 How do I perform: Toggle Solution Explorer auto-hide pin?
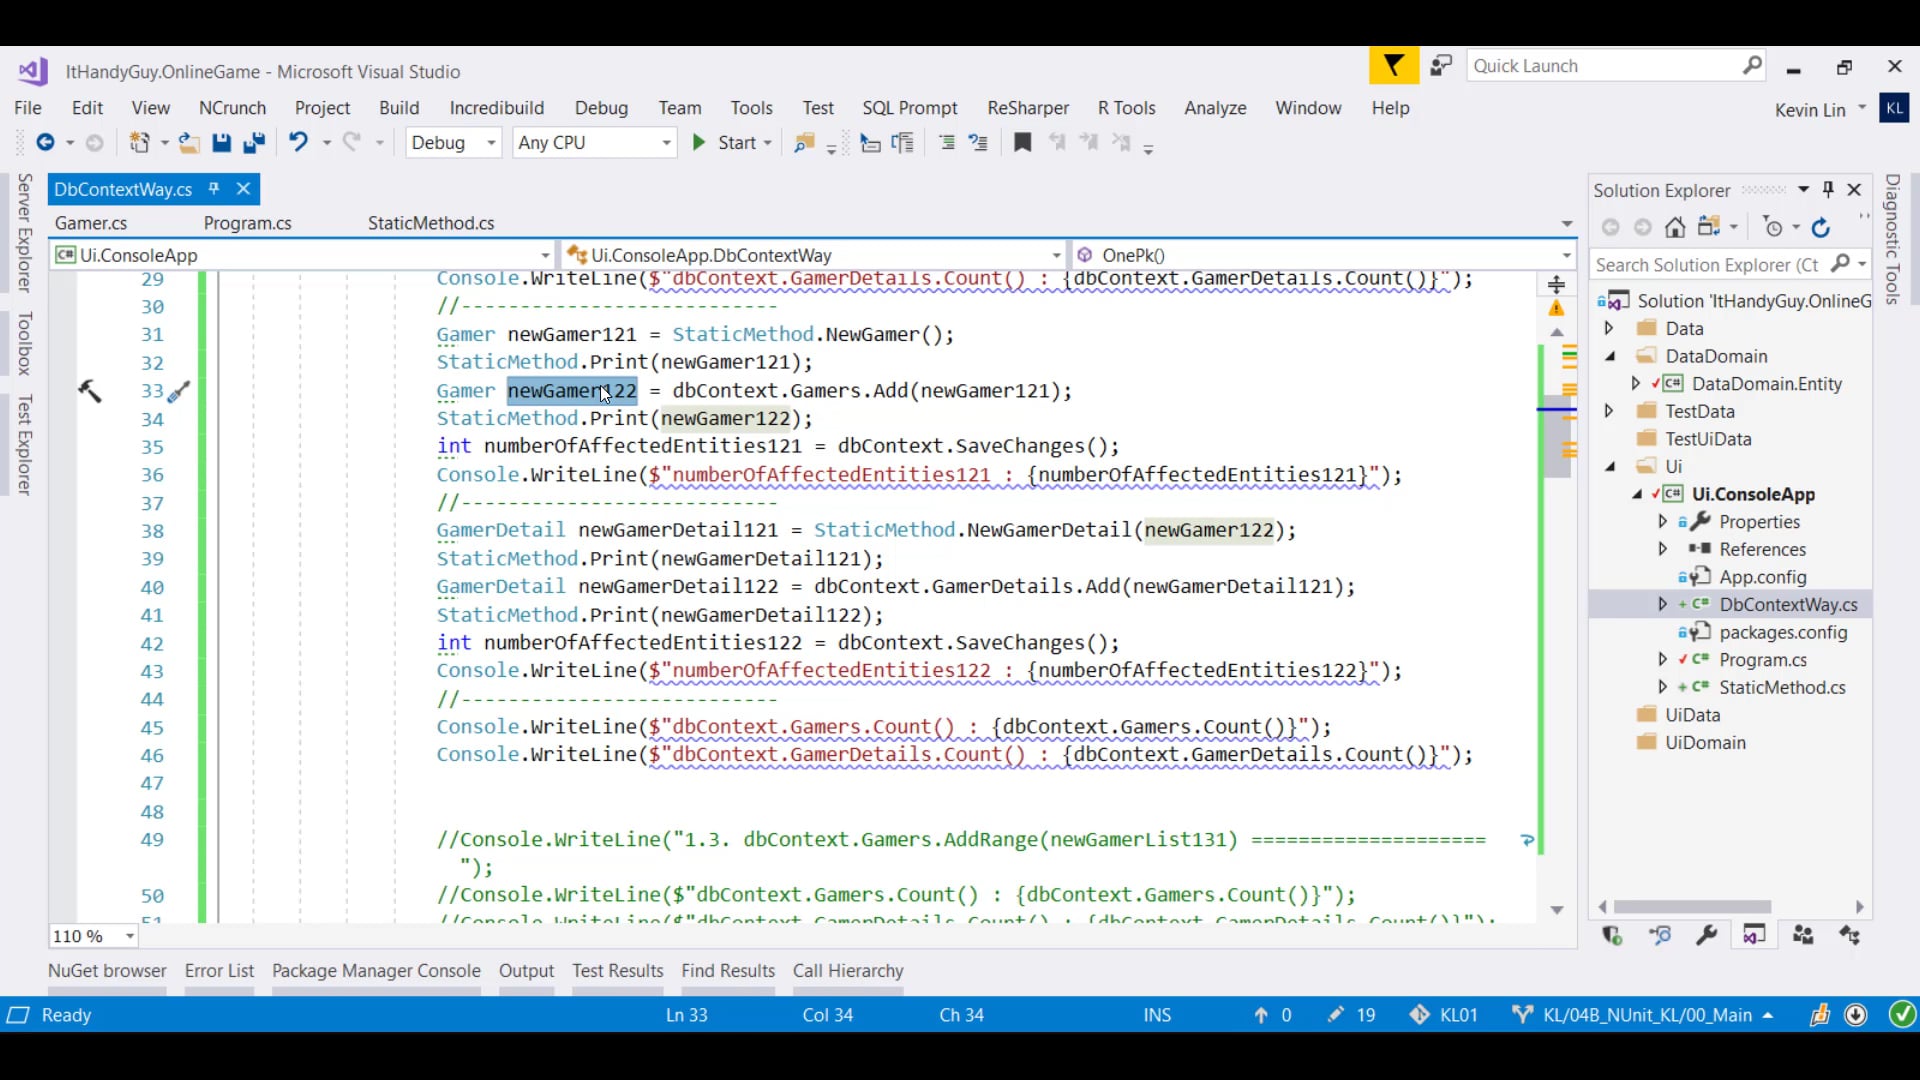click(1828, 189)
